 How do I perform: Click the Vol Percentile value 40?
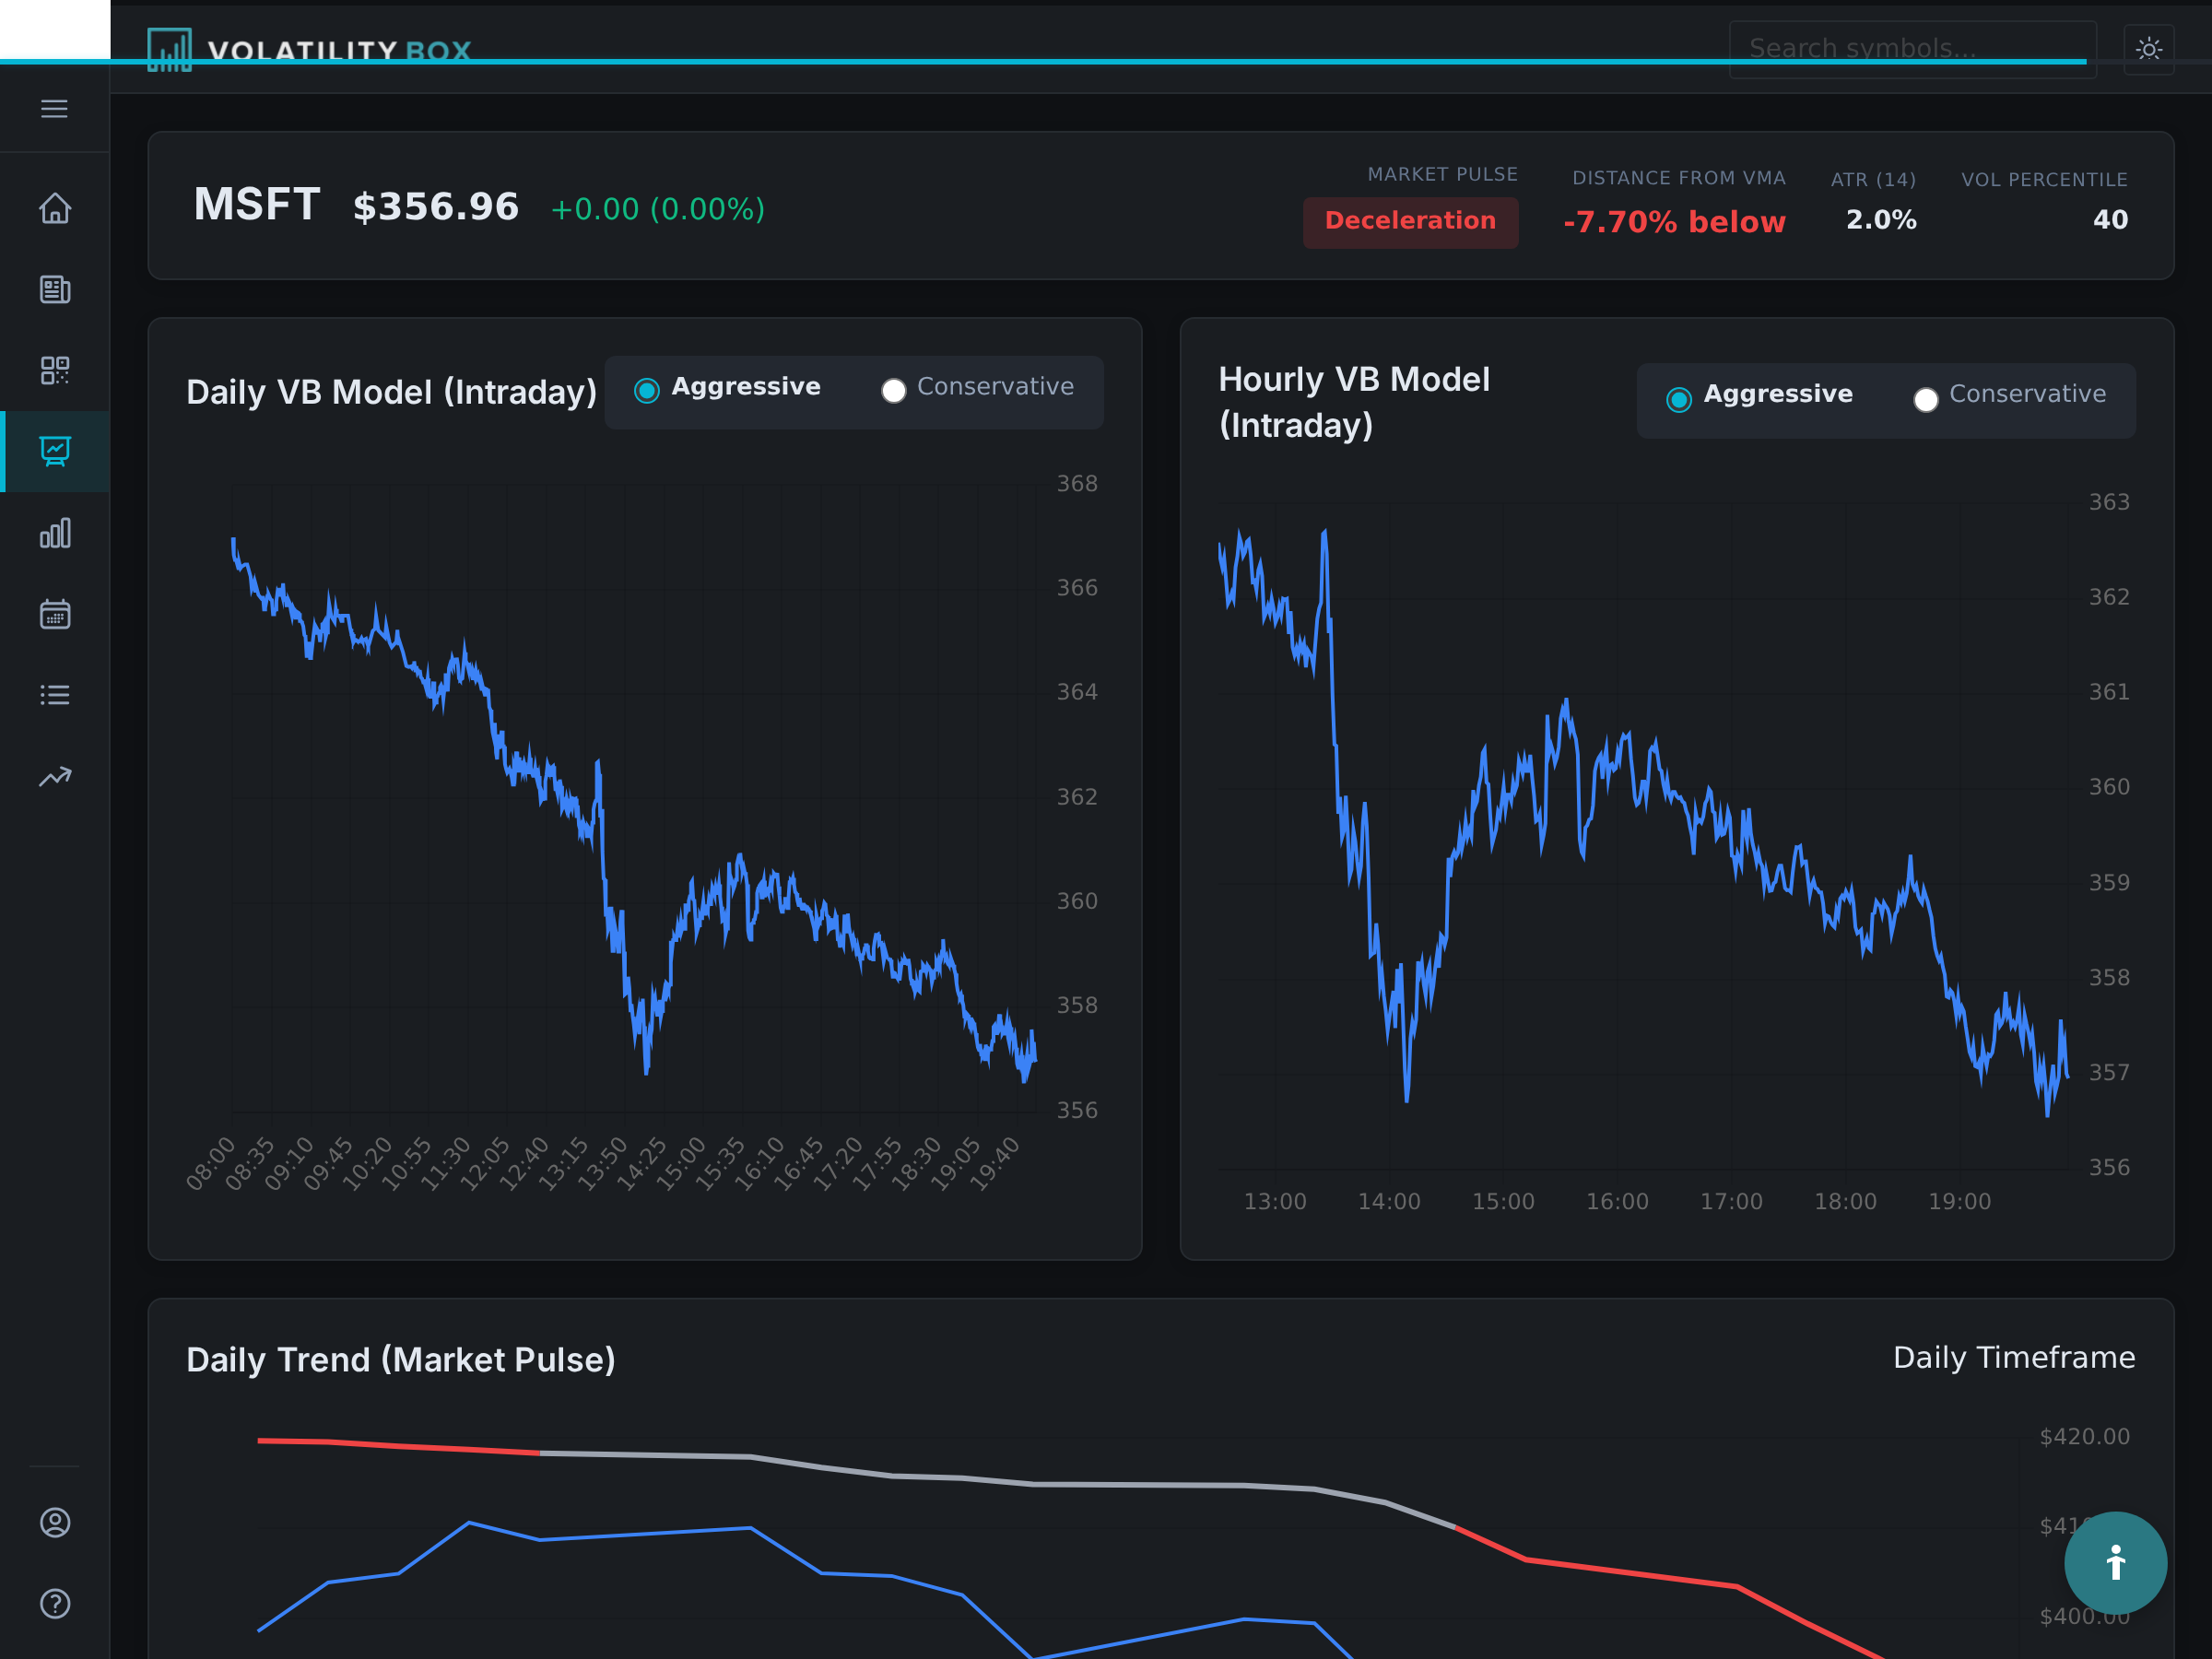(2110, 220)
